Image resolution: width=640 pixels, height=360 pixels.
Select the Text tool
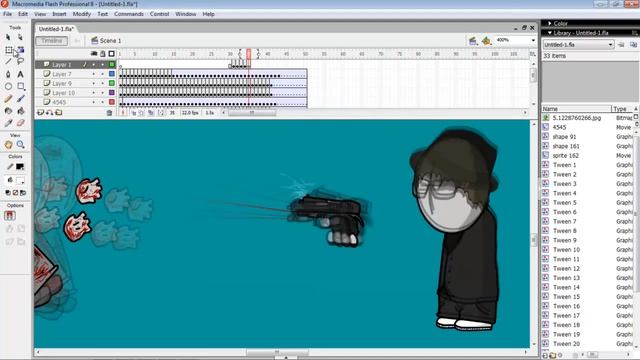[20, 74]
